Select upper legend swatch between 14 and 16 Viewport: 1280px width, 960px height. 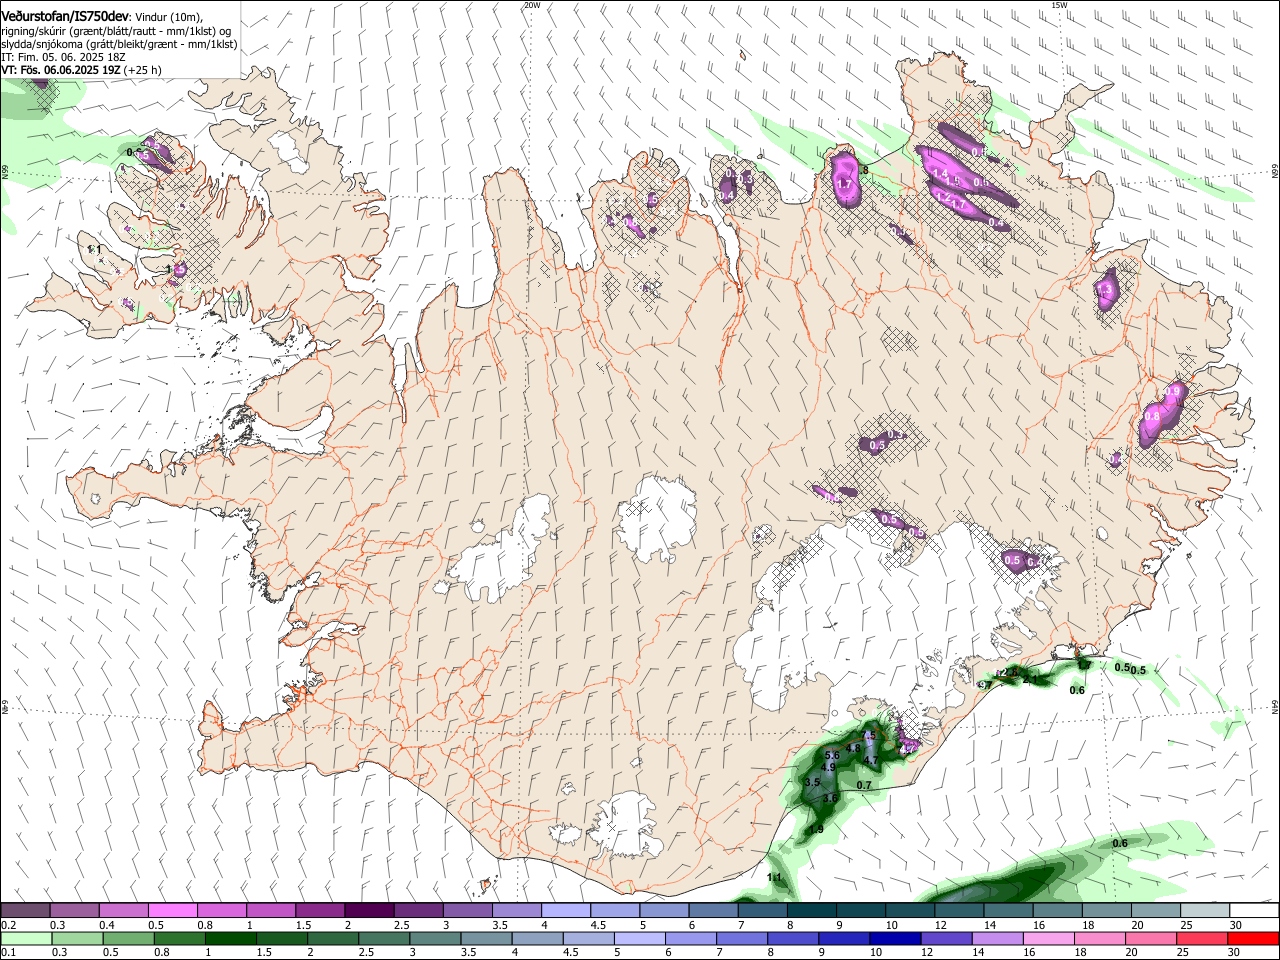click(1008, 911)
